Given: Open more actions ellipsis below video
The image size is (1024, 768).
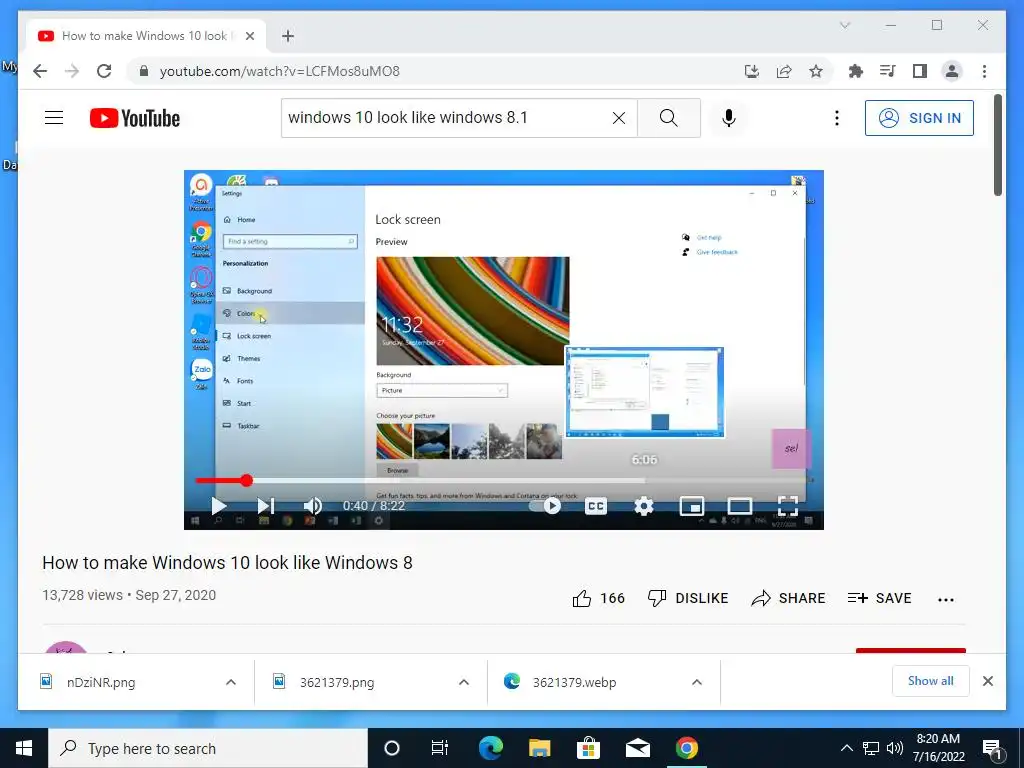Looking at the screenshot, I should [946, 600].
